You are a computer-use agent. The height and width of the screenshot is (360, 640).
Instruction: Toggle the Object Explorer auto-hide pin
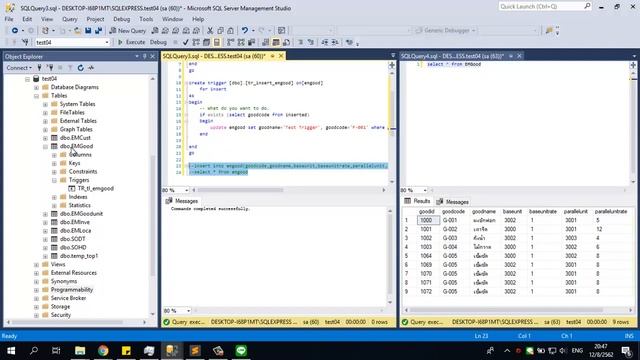144,56
